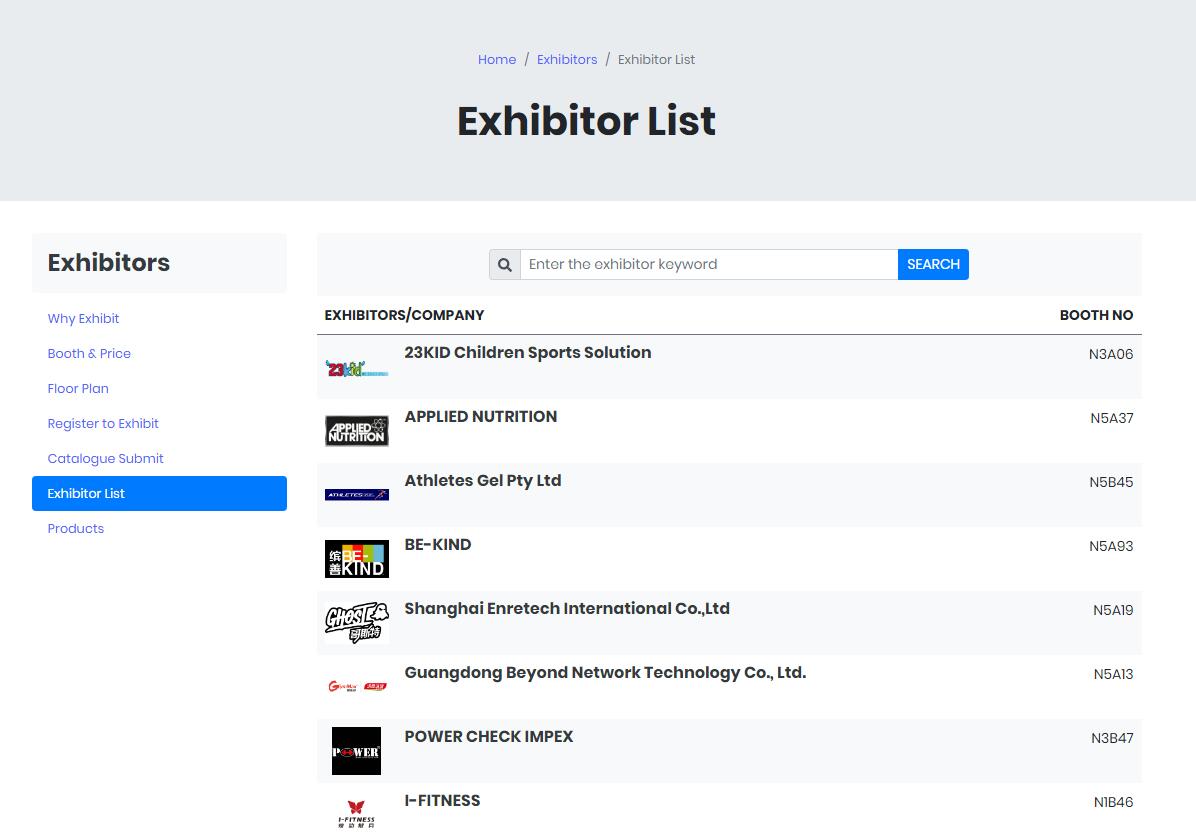Select Register to Exhibit in sidebar
Viewport: 1196px width, 838px height.
tap(103, 424)
